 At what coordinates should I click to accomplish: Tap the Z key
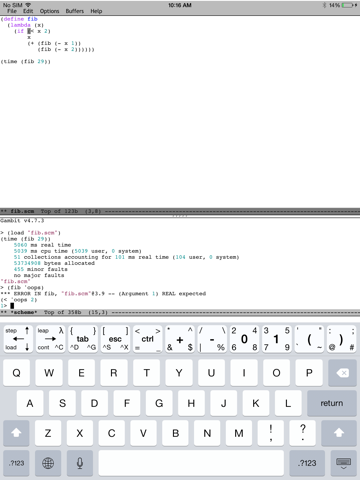pyautogui.click(x=48, y=433)
